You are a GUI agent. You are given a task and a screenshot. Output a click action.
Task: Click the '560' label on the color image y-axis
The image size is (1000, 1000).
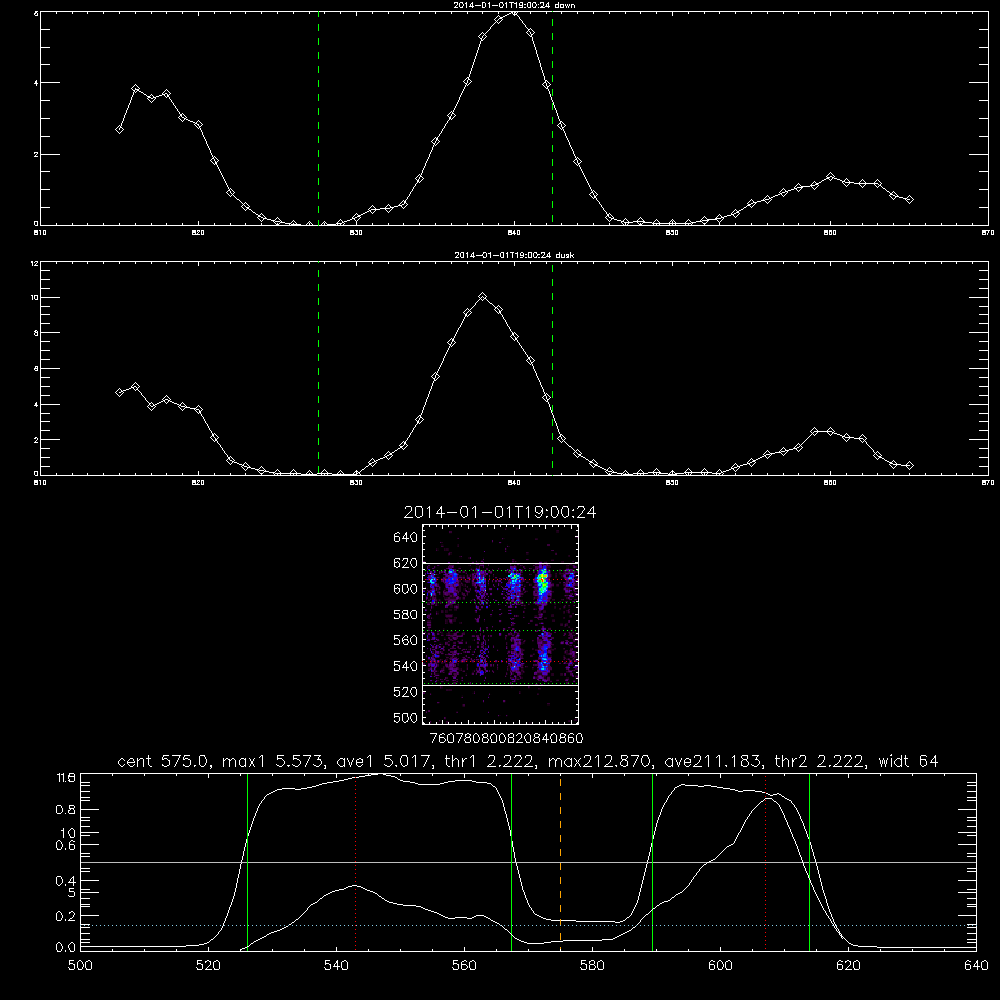(x=406, y=640)
